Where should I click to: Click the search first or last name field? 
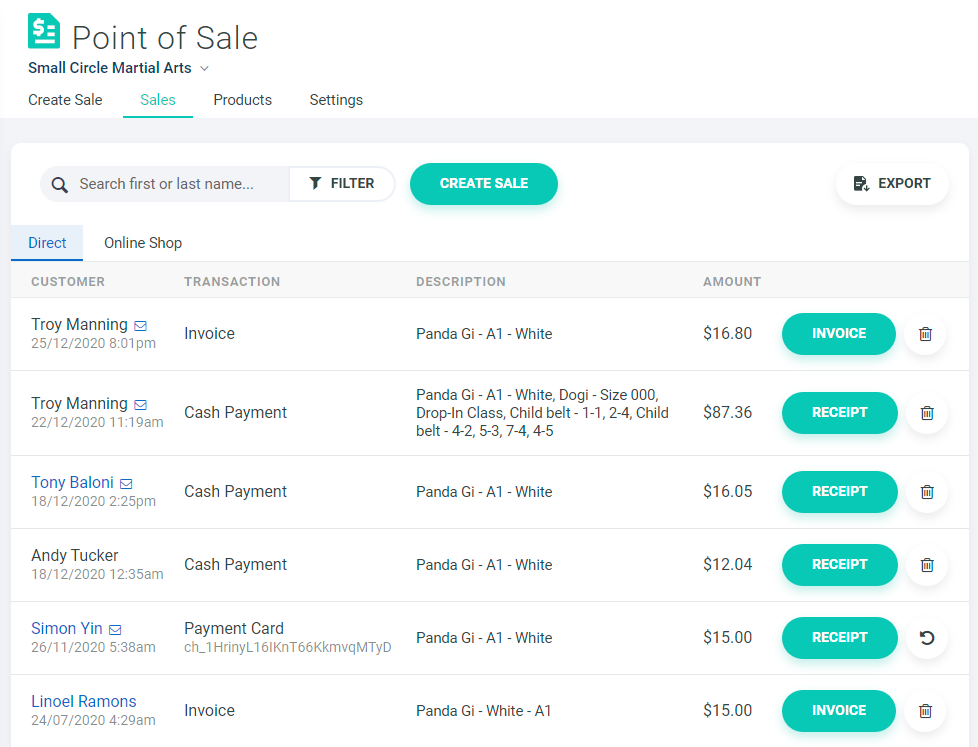pyautogui.click(x=180, y=184)
